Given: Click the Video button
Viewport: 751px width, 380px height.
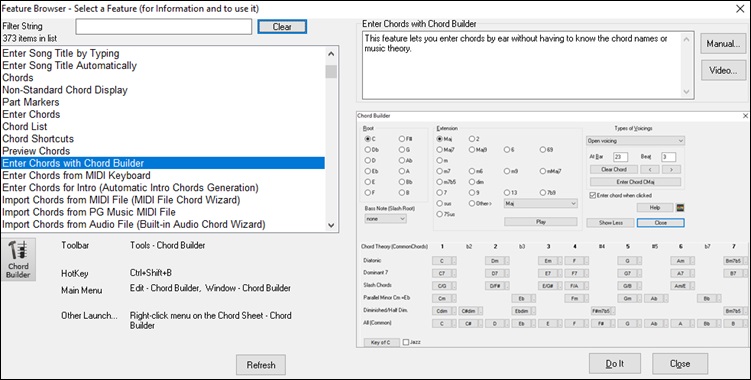Looking at the screenshot, I should pyautogui.click(x=723, y=70).
